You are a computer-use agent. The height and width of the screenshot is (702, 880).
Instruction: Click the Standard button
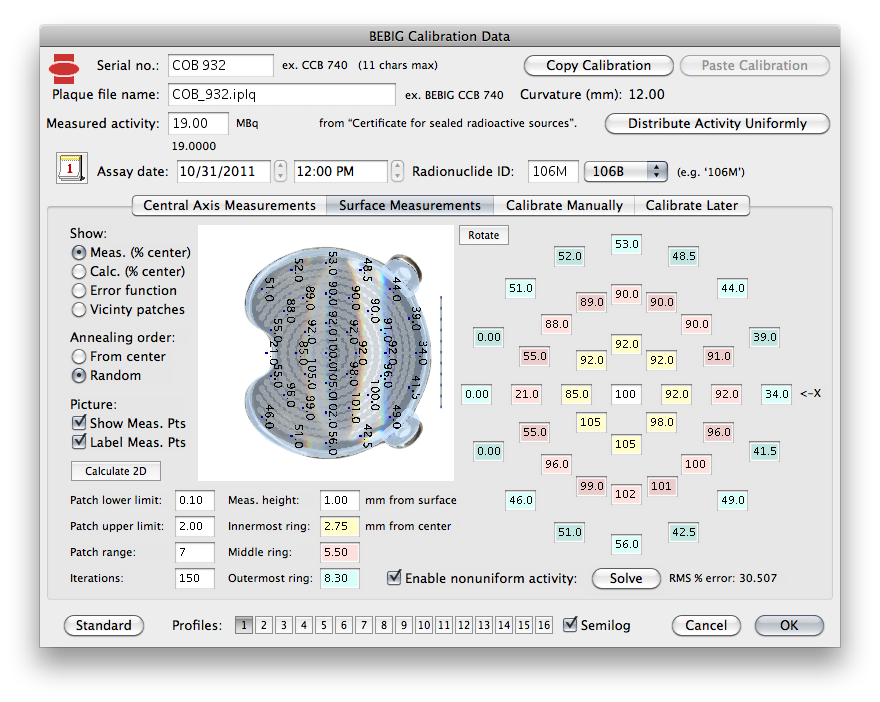[x=104, y=625]
